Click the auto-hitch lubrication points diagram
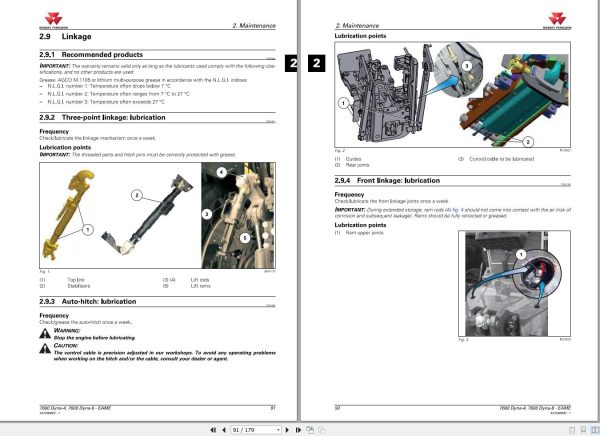 [452, 95]
